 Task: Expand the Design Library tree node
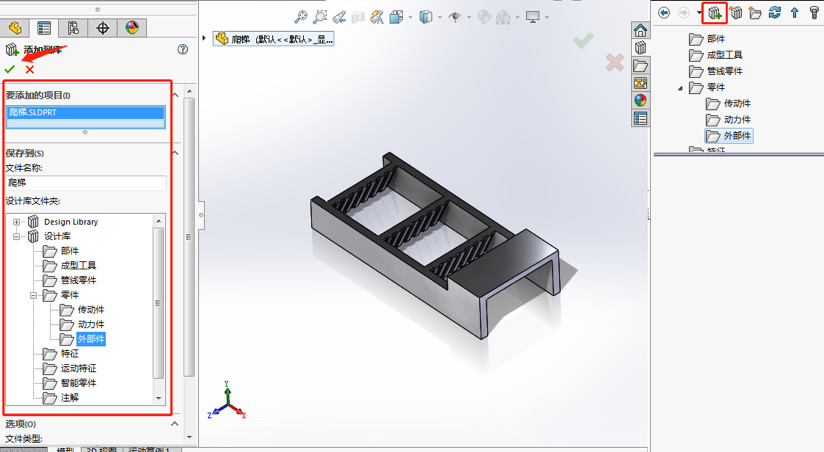click(17, 222)
